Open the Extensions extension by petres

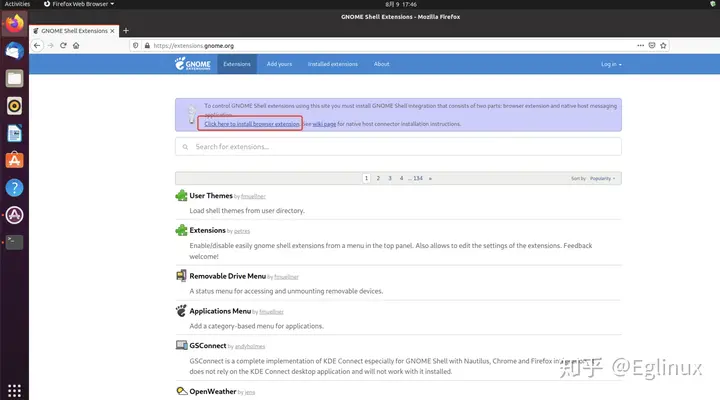pos(207,230)
